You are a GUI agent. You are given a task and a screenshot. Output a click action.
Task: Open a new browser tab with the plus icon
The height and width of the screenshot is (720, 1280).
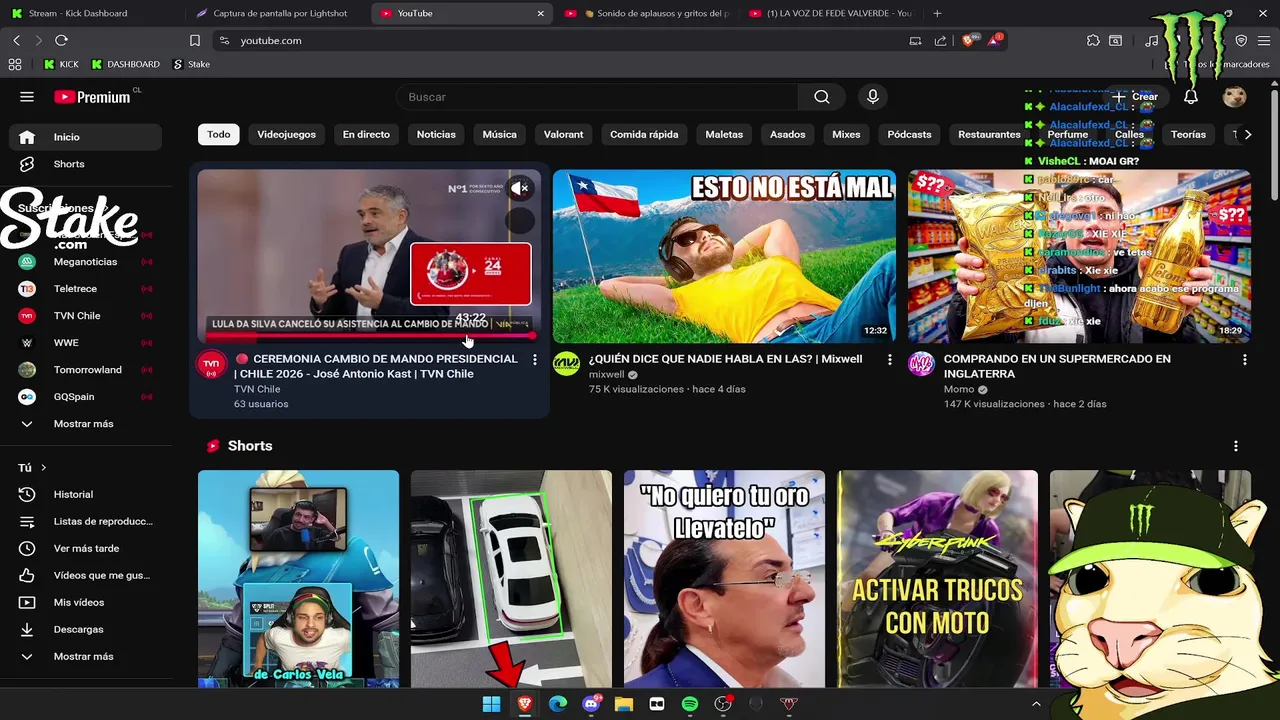pos(937,13)
